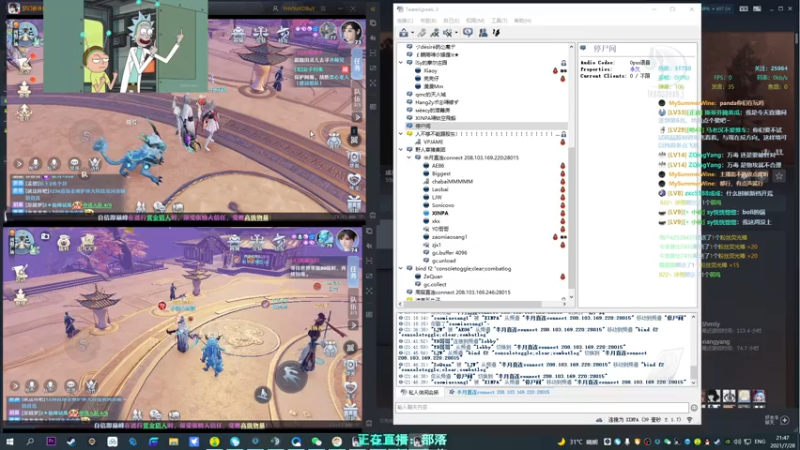Screen dimensions: 800x450
Task: Select user AE86 in channel tree
Action: pyautogui.click(x=438, y=166)
